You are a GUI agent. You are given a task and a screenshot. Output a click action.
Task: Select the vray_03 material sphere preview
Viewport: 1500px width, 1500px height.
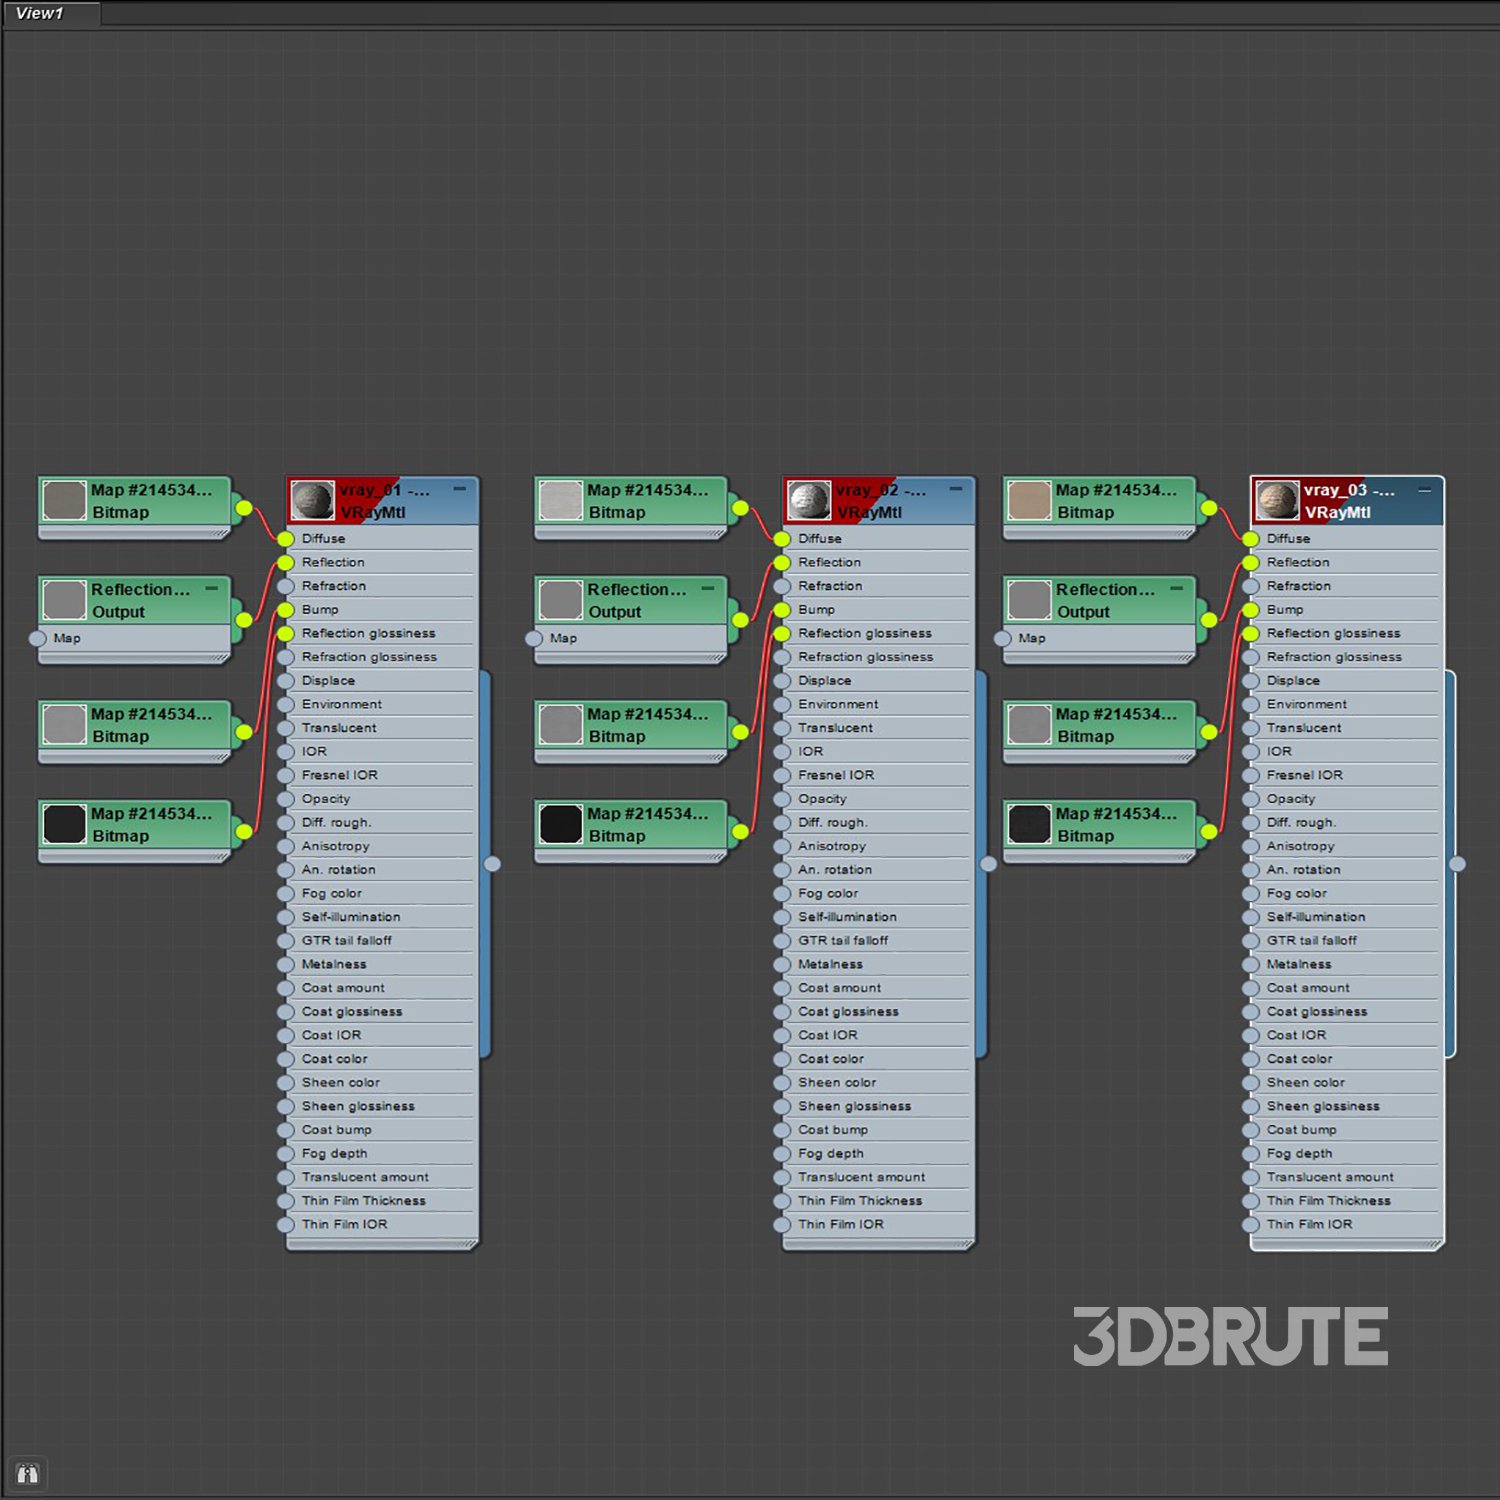pyautogui.click(x=1277, y=500)
